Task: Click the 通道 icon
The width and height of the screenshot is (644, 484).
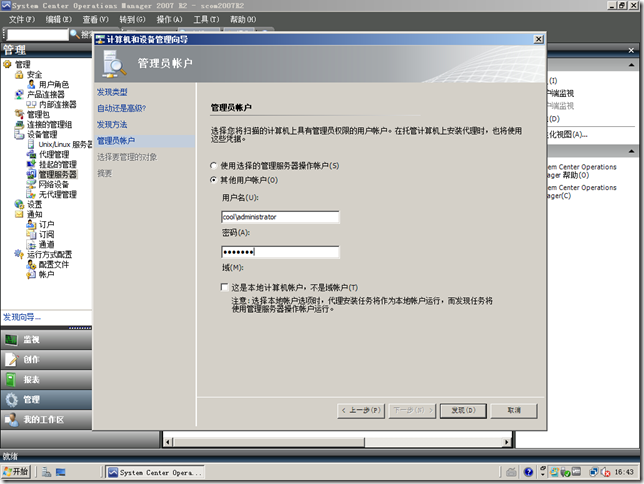Action: pos(31,244)
